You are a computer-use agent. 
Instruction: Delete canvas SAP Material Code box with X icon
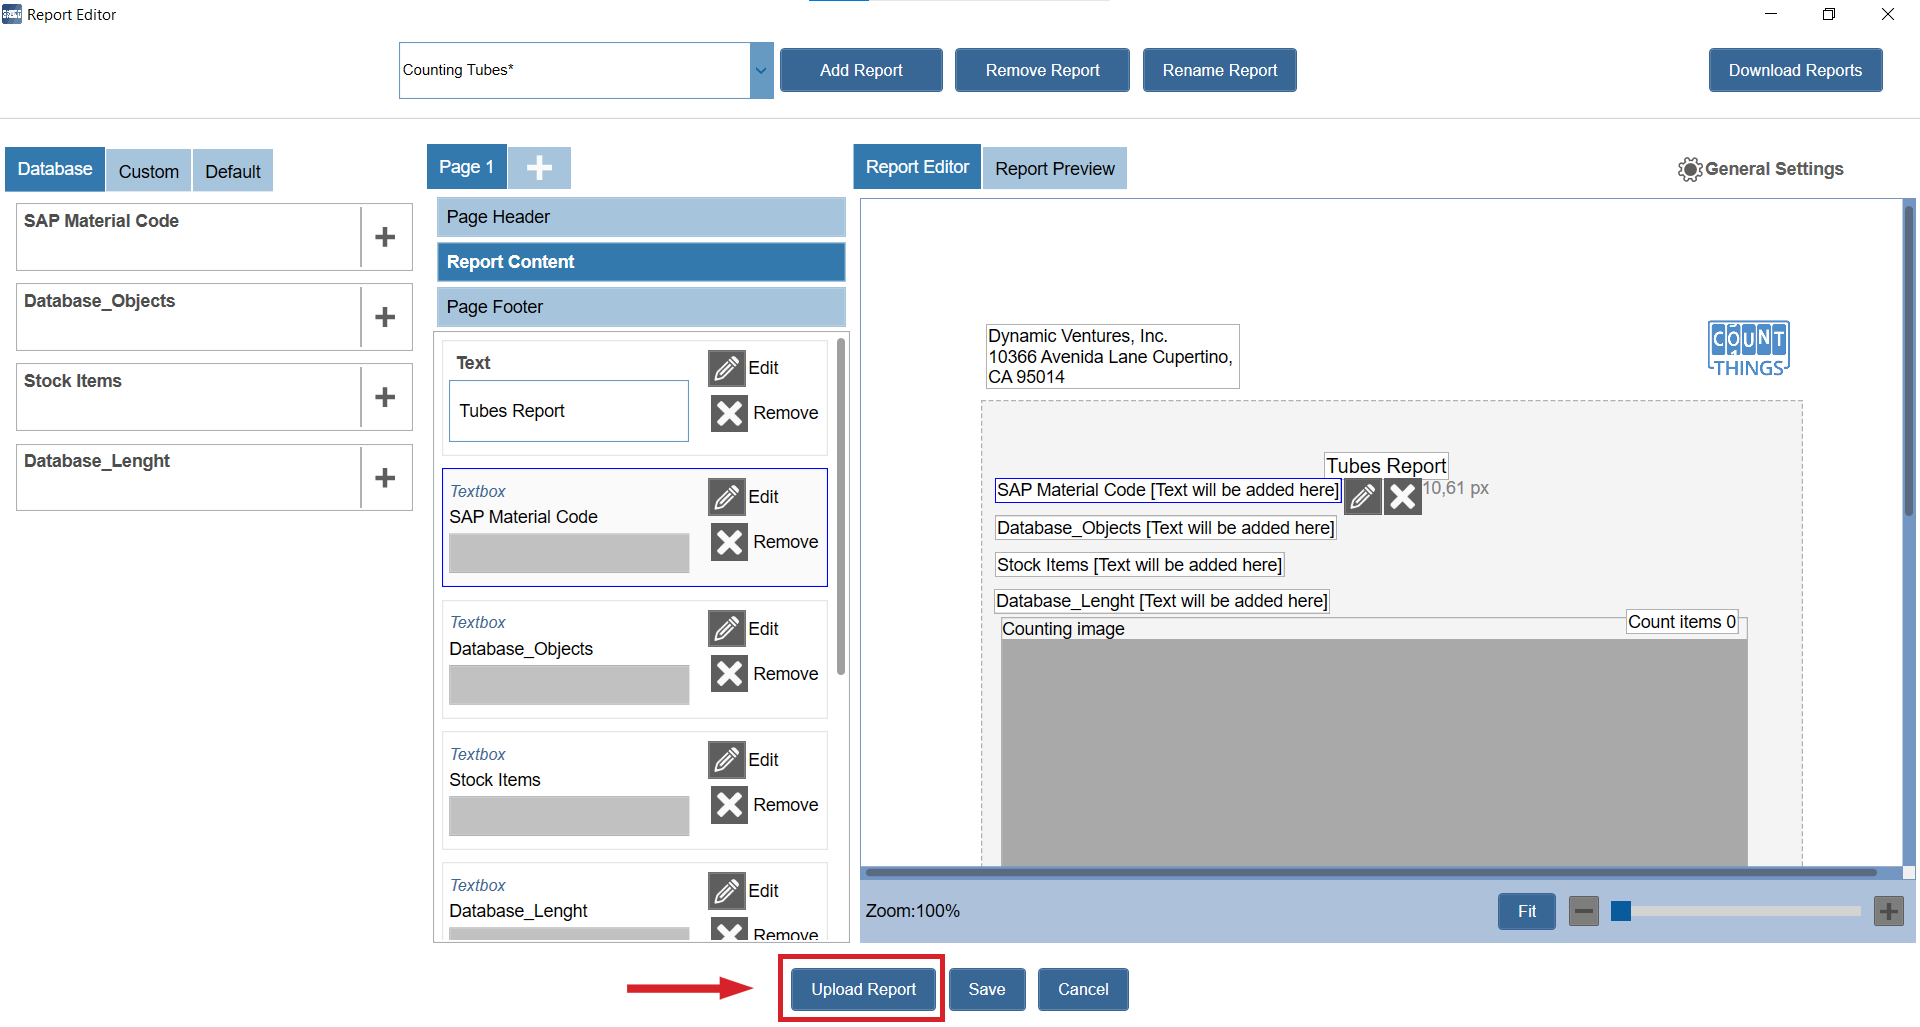tap(1403, 496)
